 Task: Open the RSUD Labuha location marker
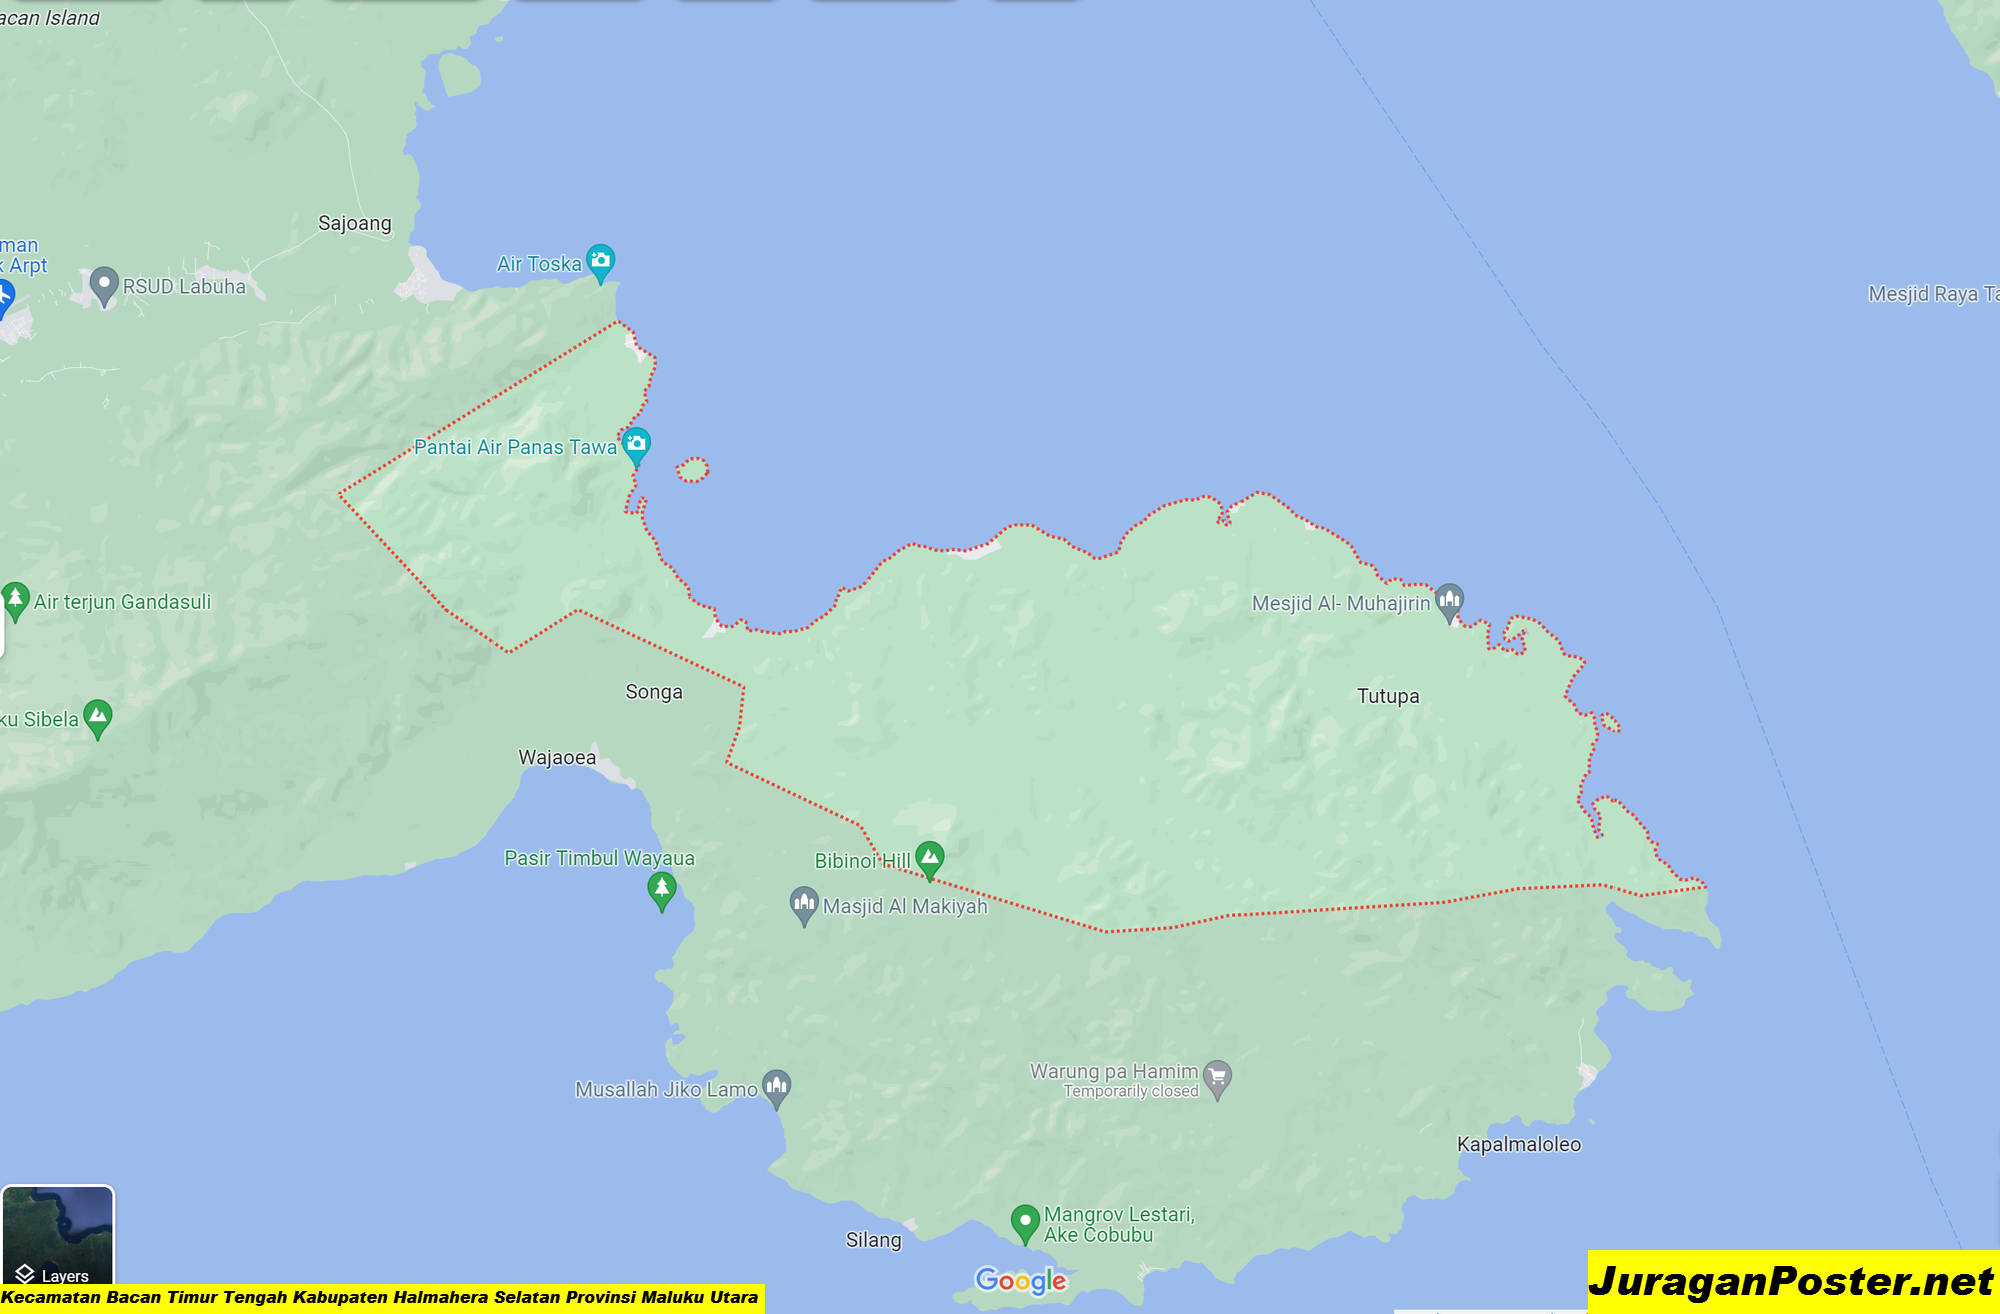pyautogui.click(x=104, y=286)
